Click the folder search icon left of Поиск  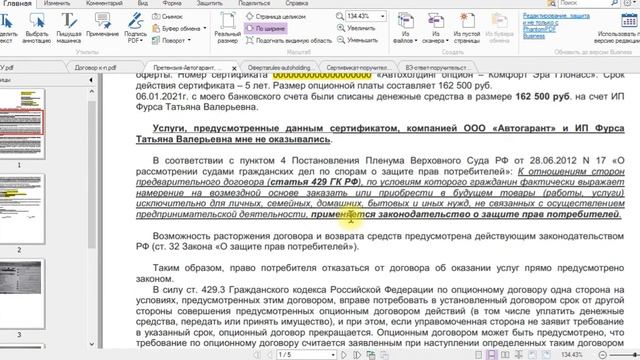551,3
